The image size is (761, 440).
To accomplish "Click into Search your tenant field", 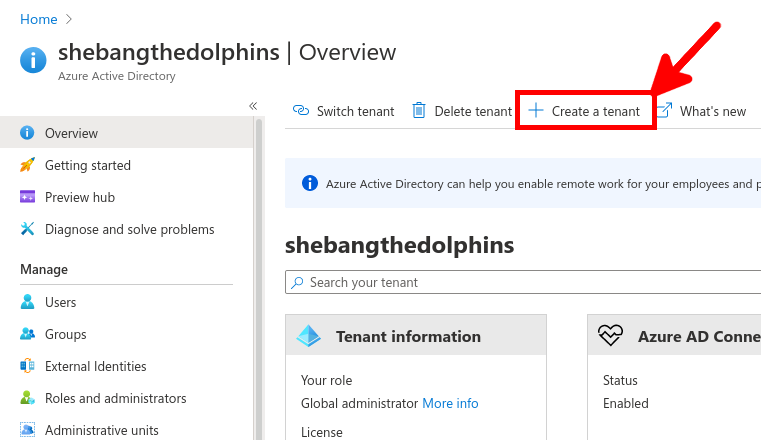I will (x=523, y=282).
